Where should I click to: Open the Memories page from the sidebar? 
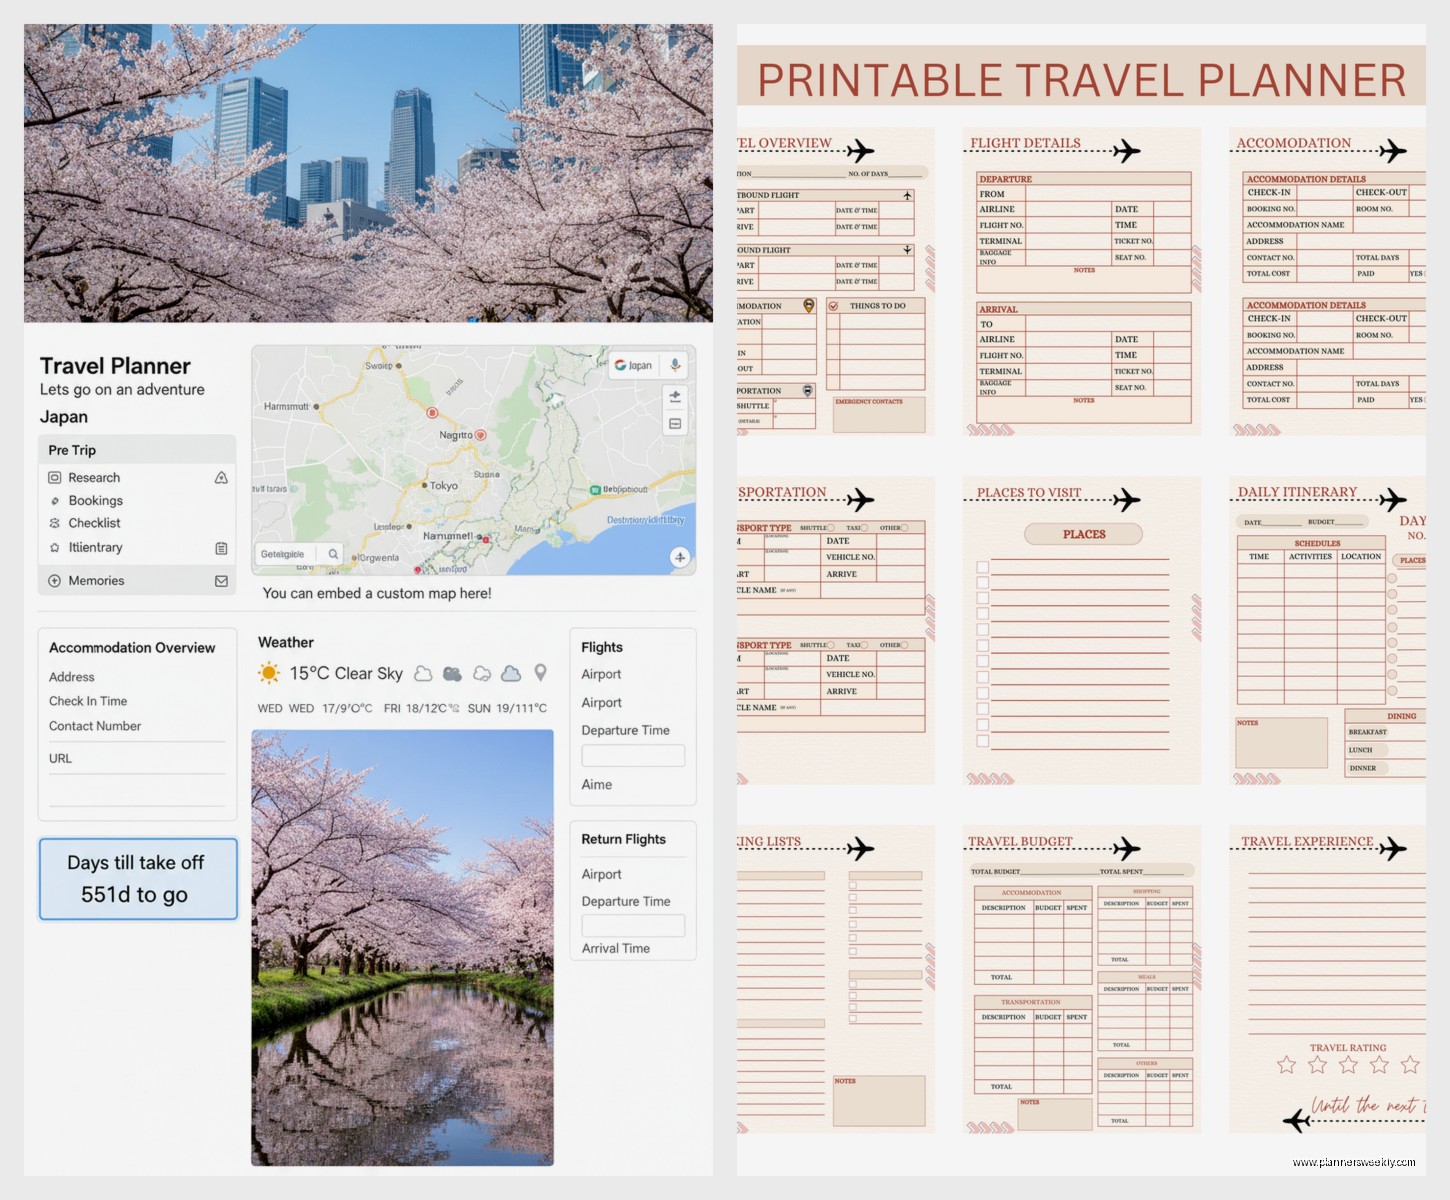[x=98, y=580]
